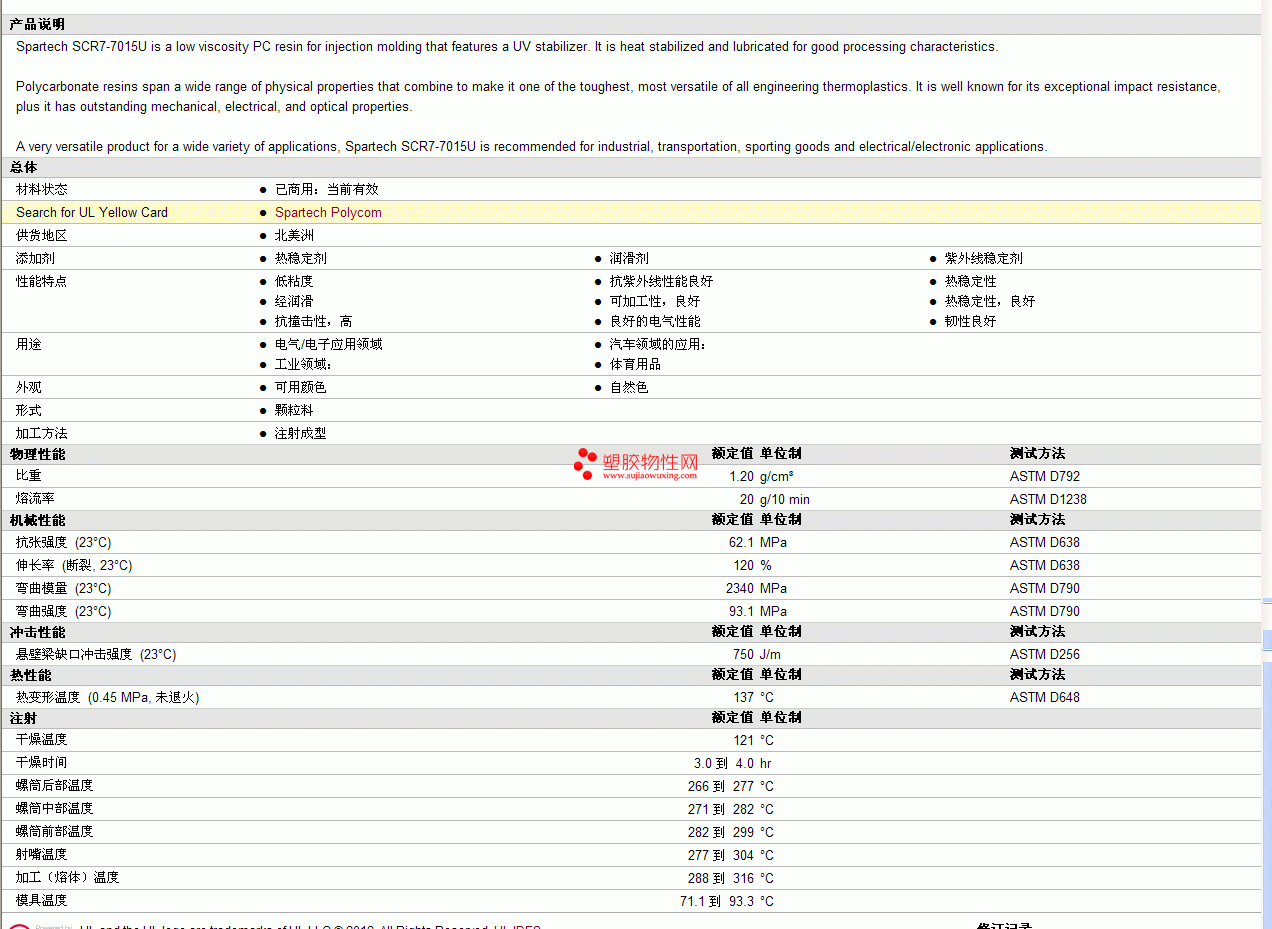Click the 低粘度 feature entry
Image resolution: width=1272 pixels, height=929 pixels.
click(x=294, y=281)
